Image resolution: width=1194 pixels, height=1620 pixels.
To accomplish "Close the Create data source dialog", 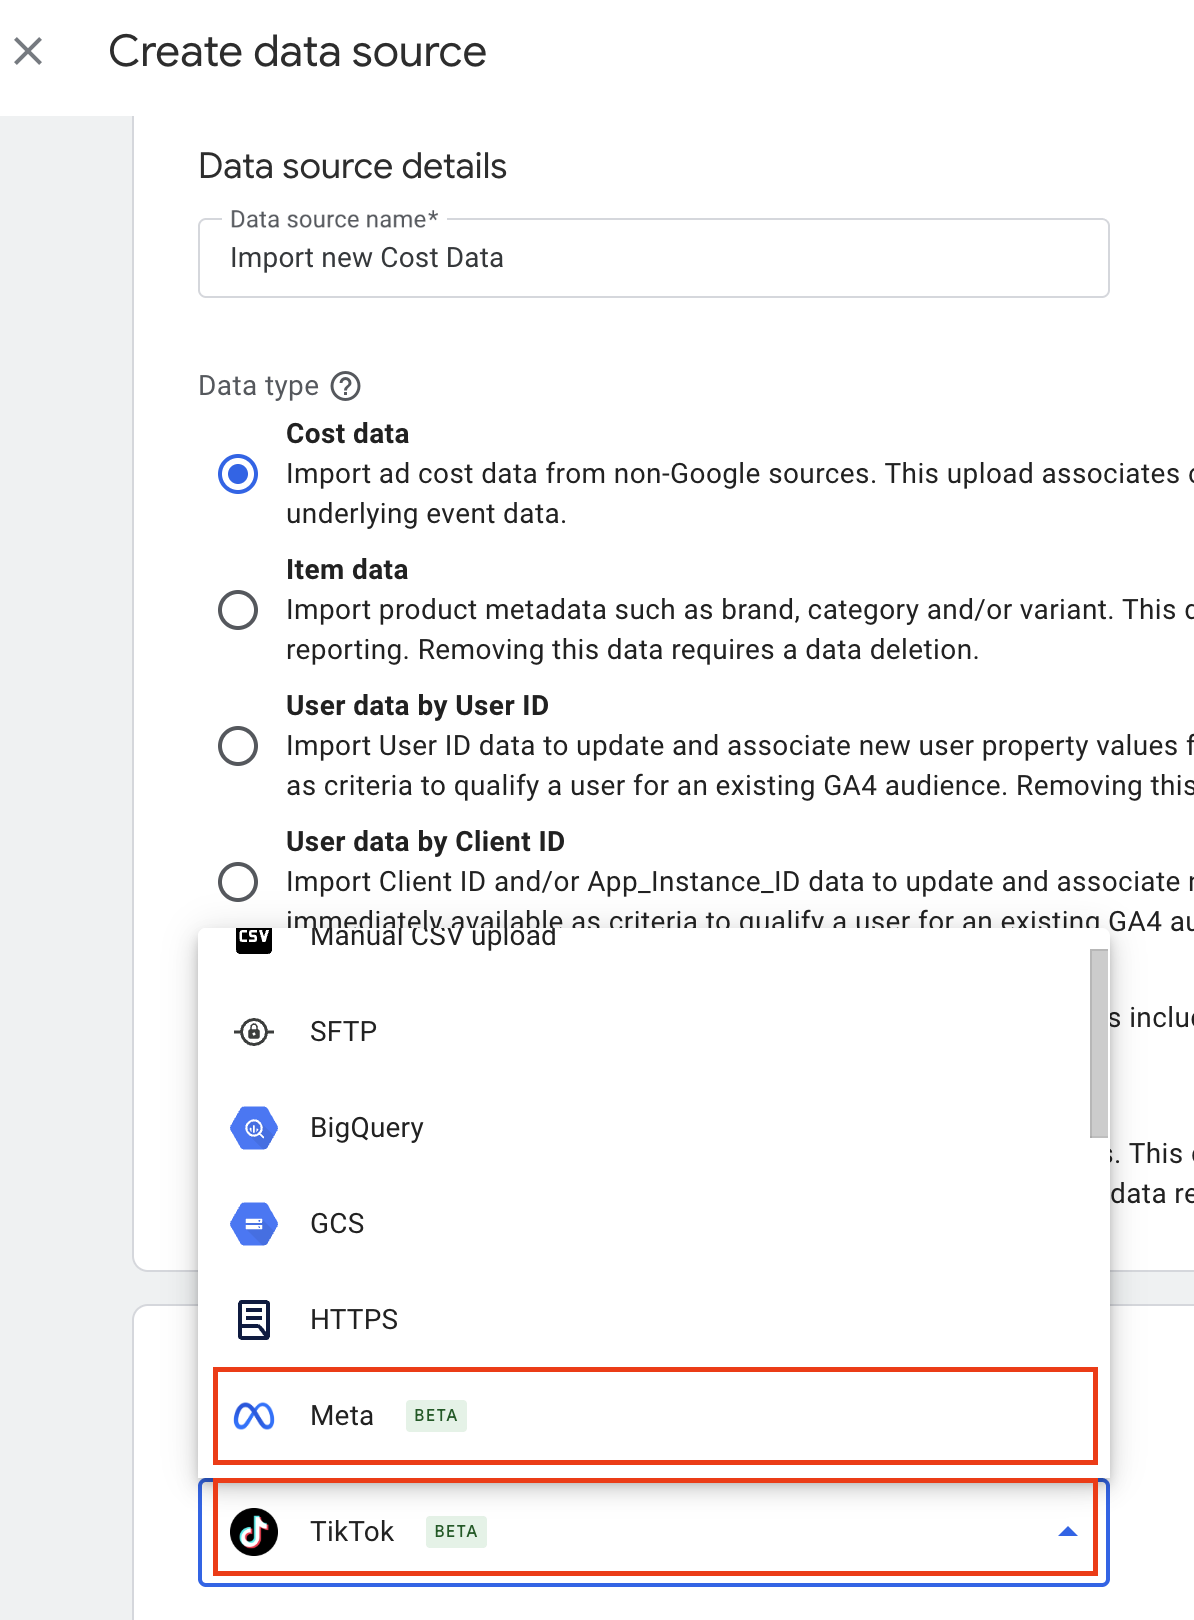I will pos(29,51).
